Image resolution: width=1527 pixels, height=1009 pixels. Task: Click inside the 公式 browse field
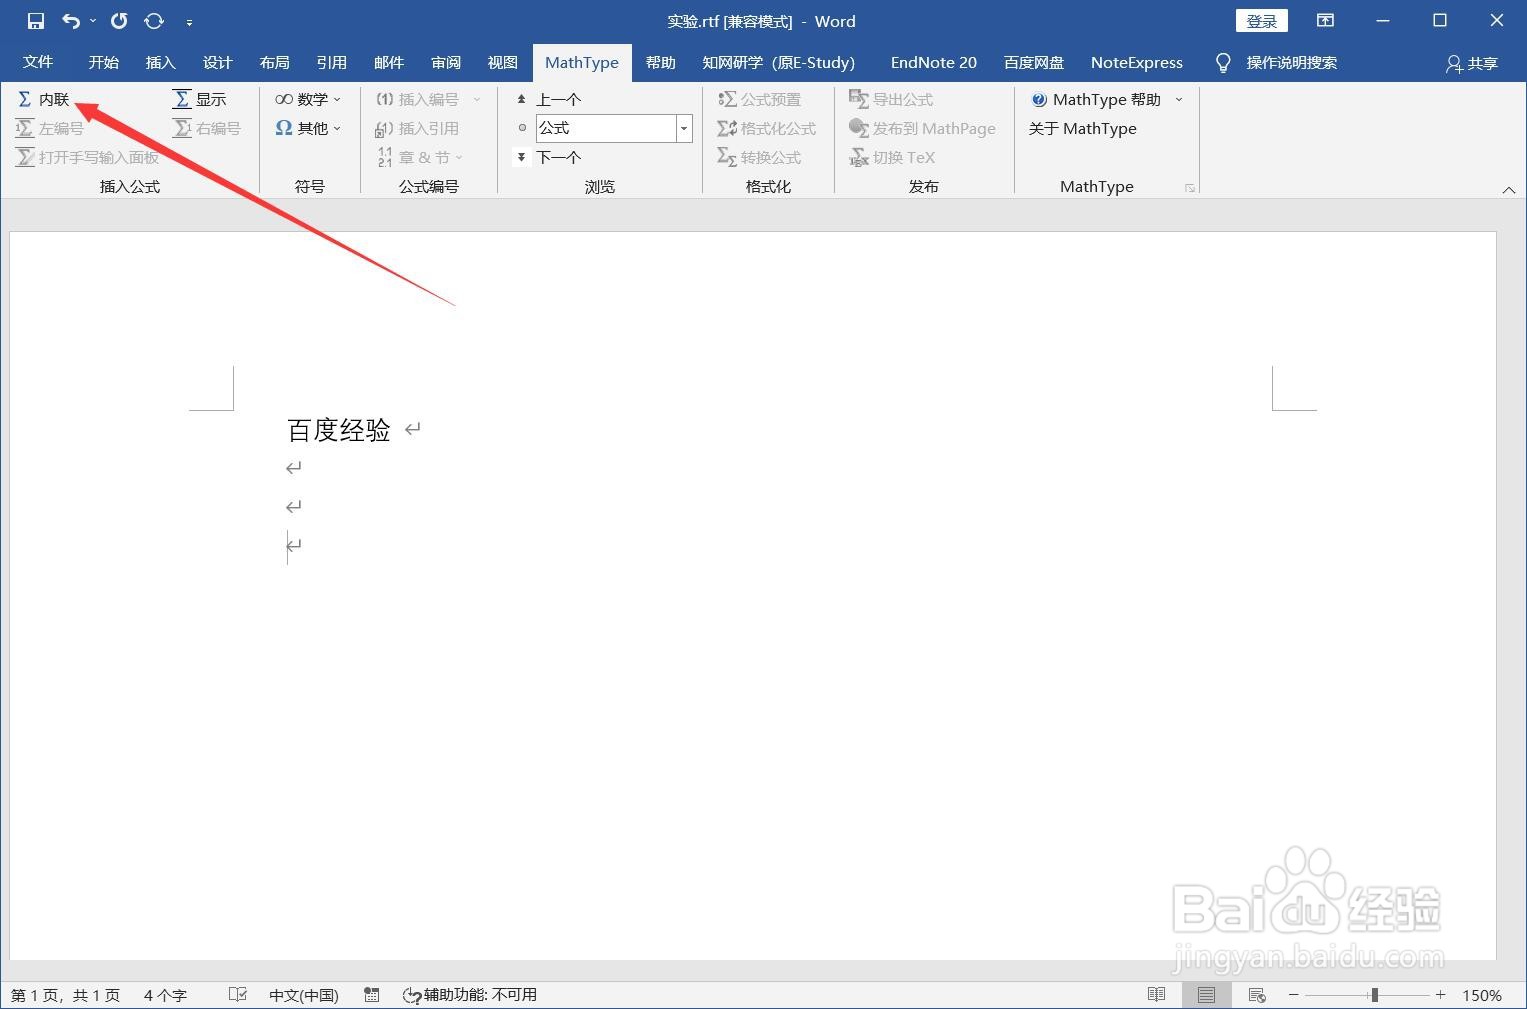click(606, 128)
